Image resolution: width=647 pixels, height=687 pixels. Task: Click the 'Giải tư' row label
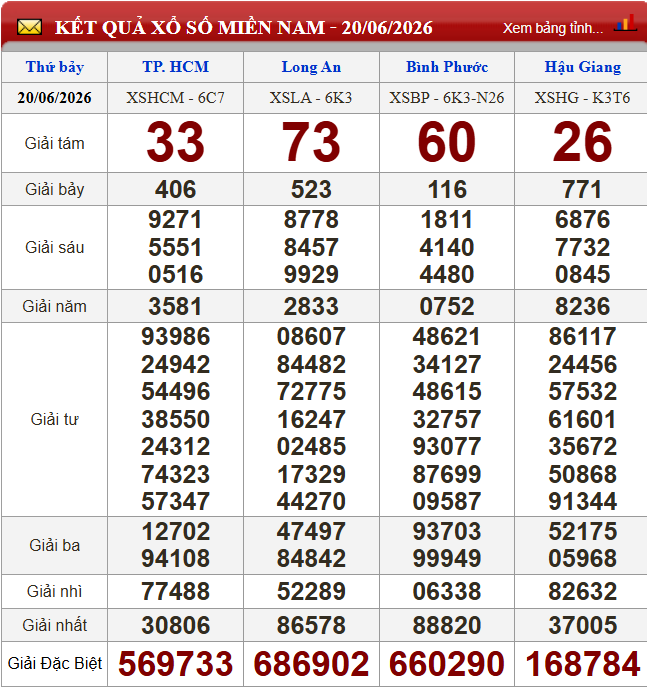pyautogui.click(x=54, y=419)
